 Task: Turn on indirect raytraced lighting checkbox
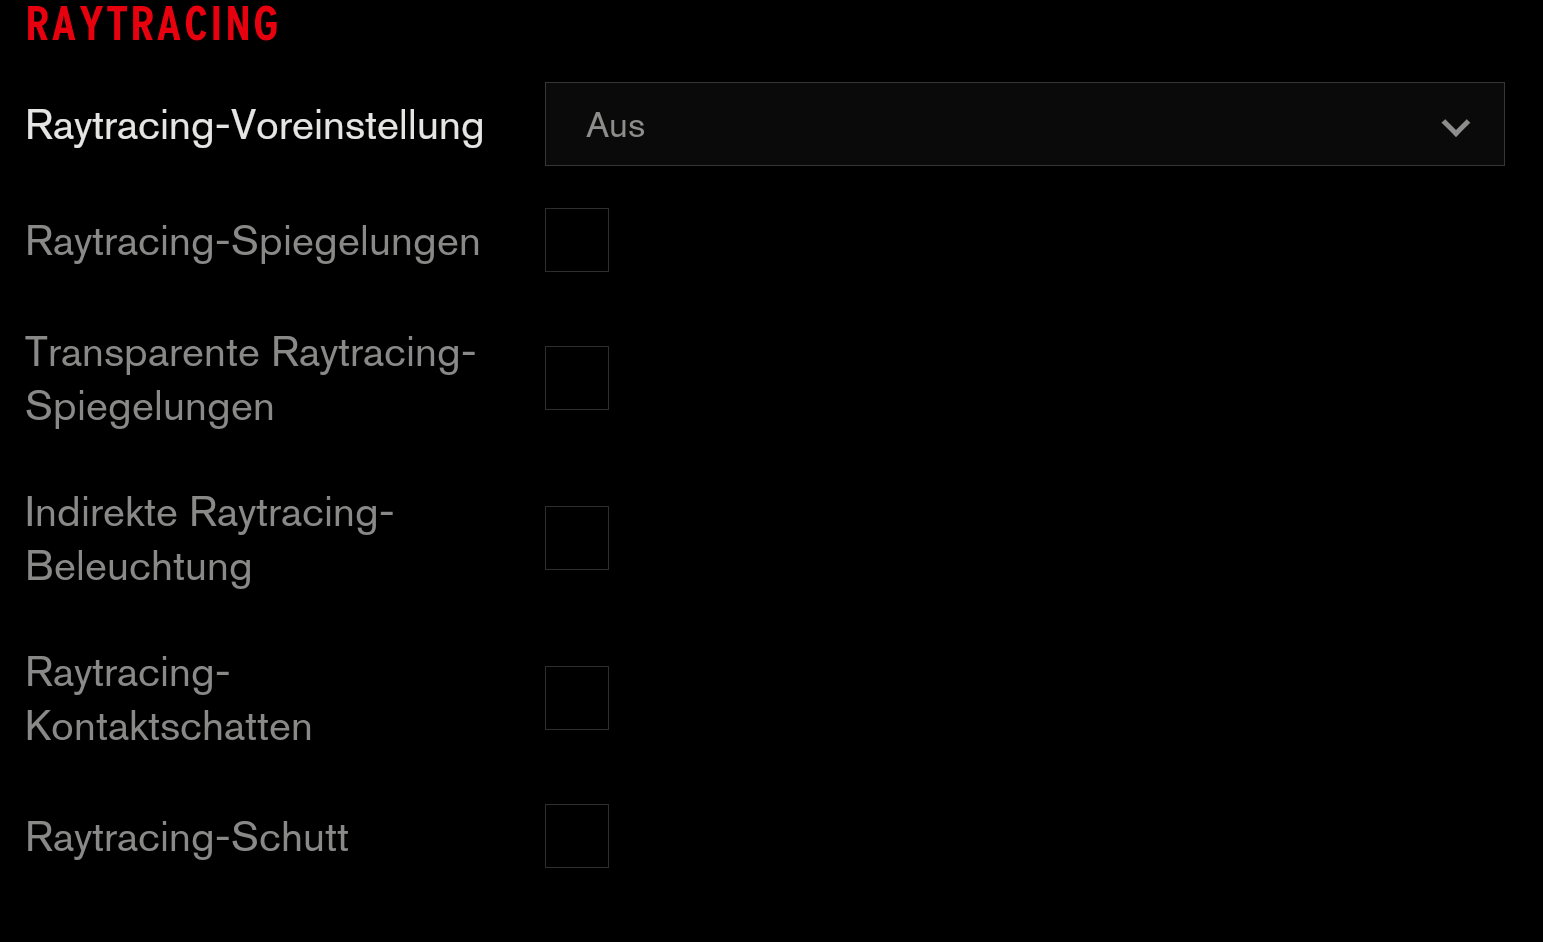(577, 538)
